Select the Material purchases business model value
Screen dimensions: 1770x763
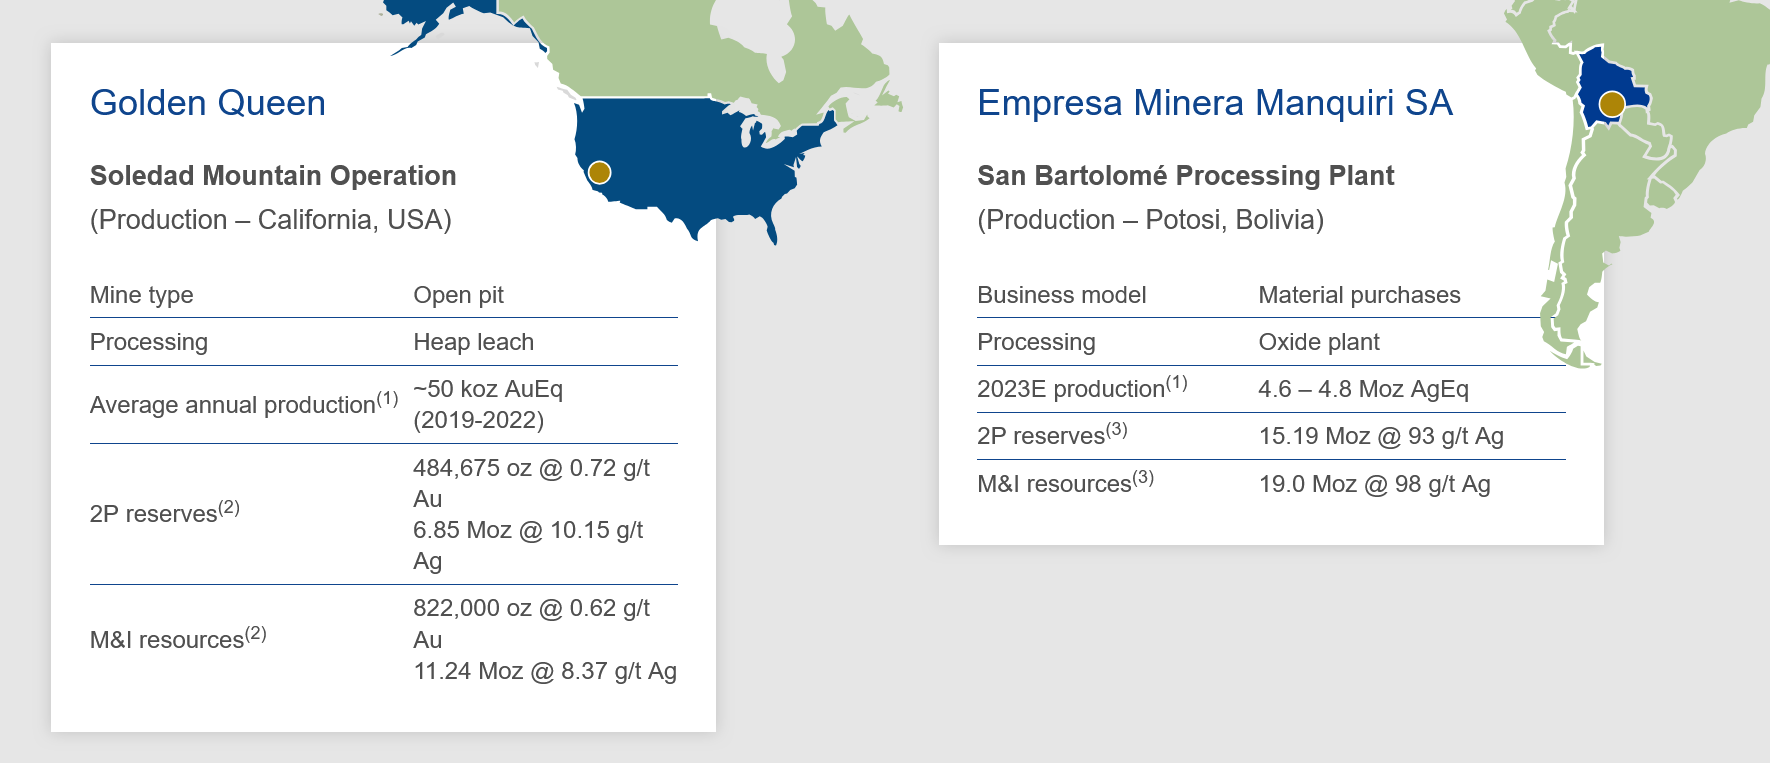coord(1359,295)
